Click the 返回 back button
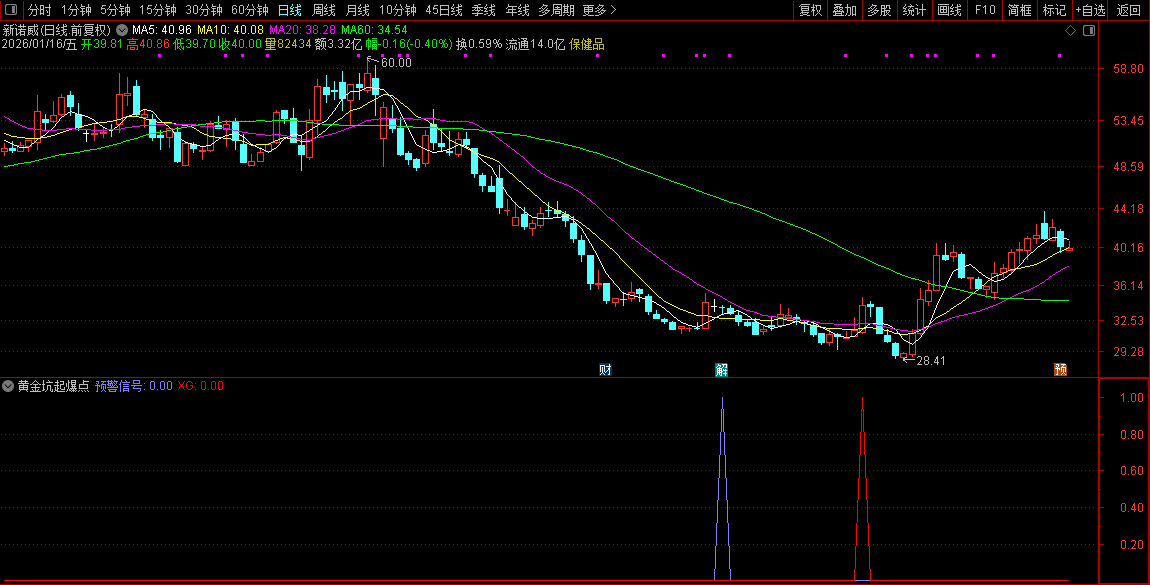 tap(1128, 10)
